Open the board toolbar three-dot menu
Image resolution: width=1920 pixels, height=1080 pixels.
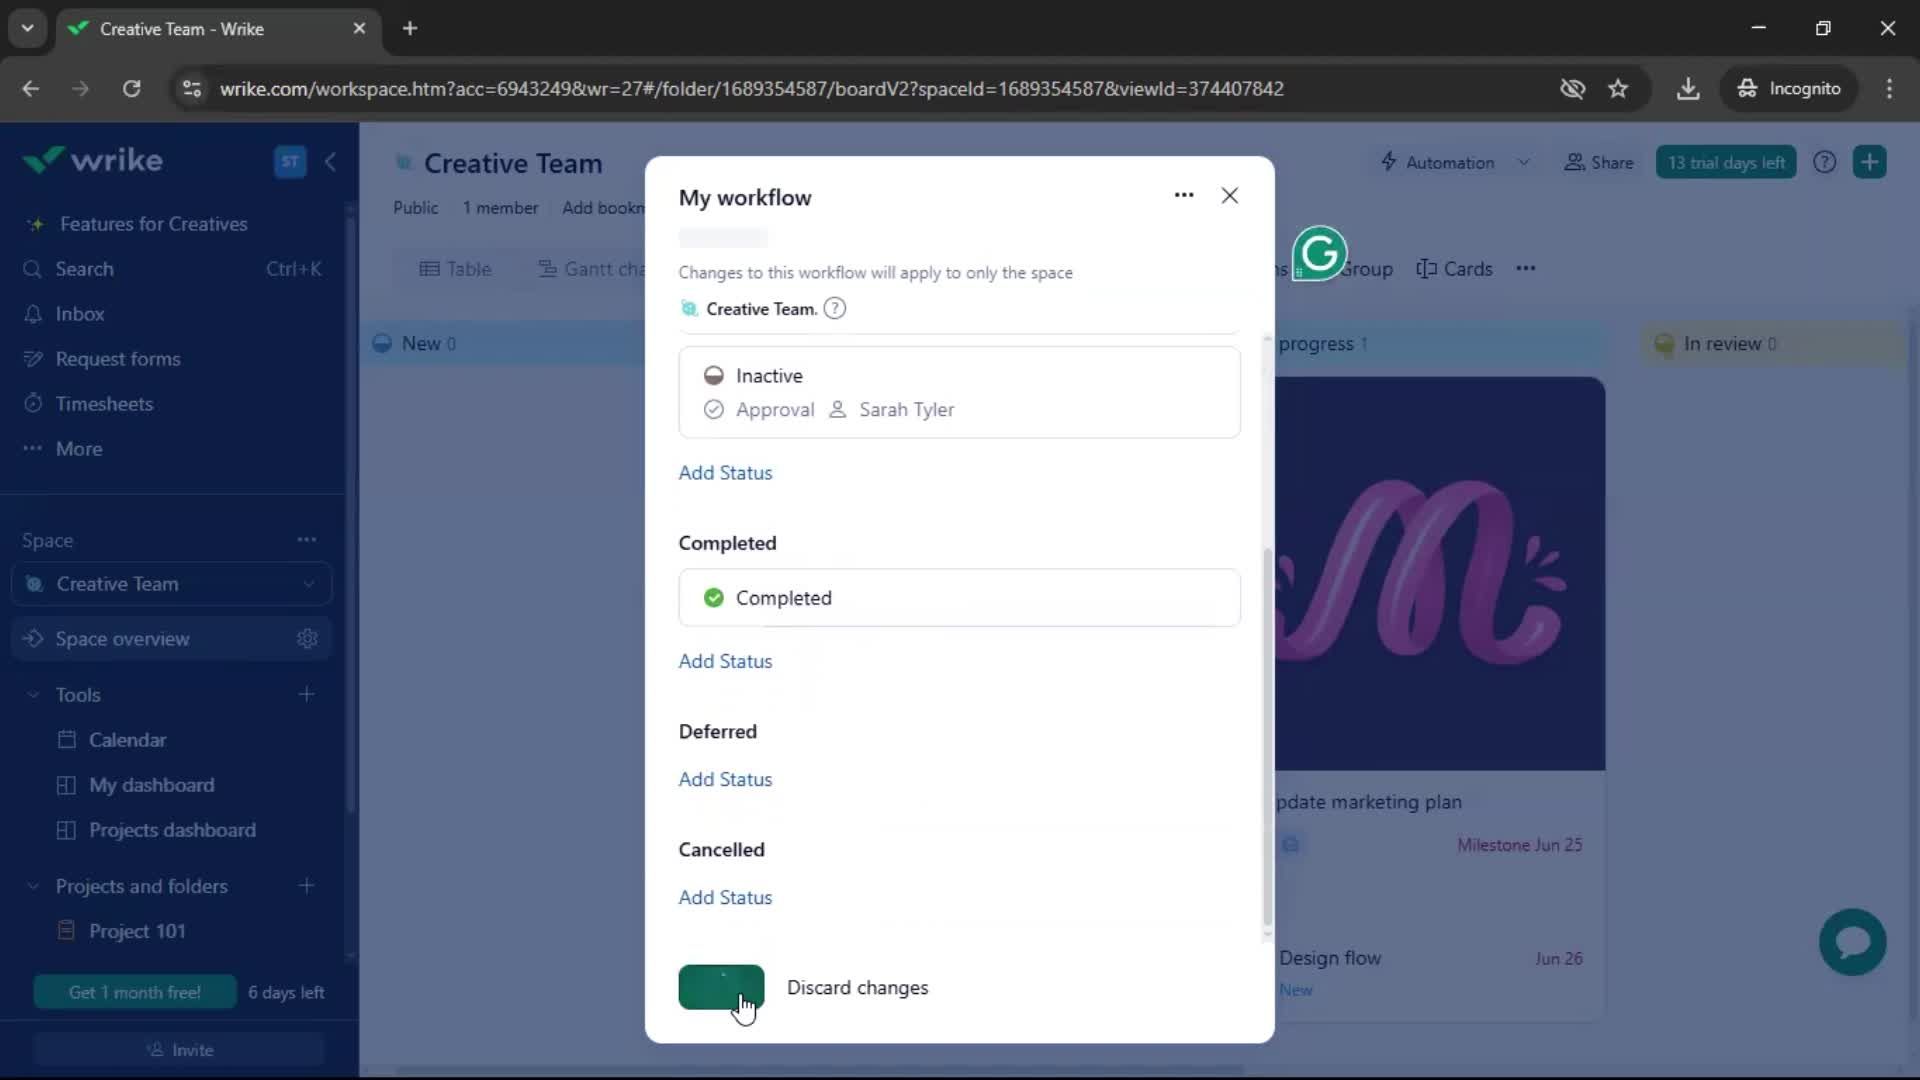(1525, 268)
